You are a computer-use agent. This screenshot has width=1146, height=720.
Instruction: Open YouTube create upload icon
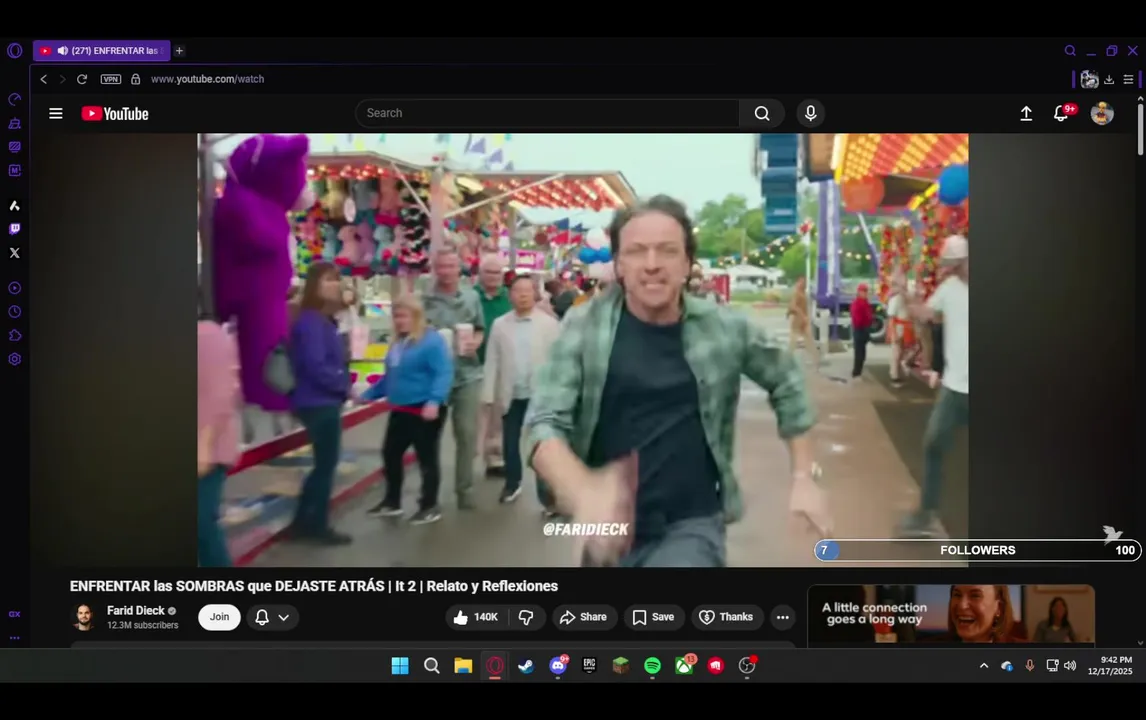click(1026, 113)
